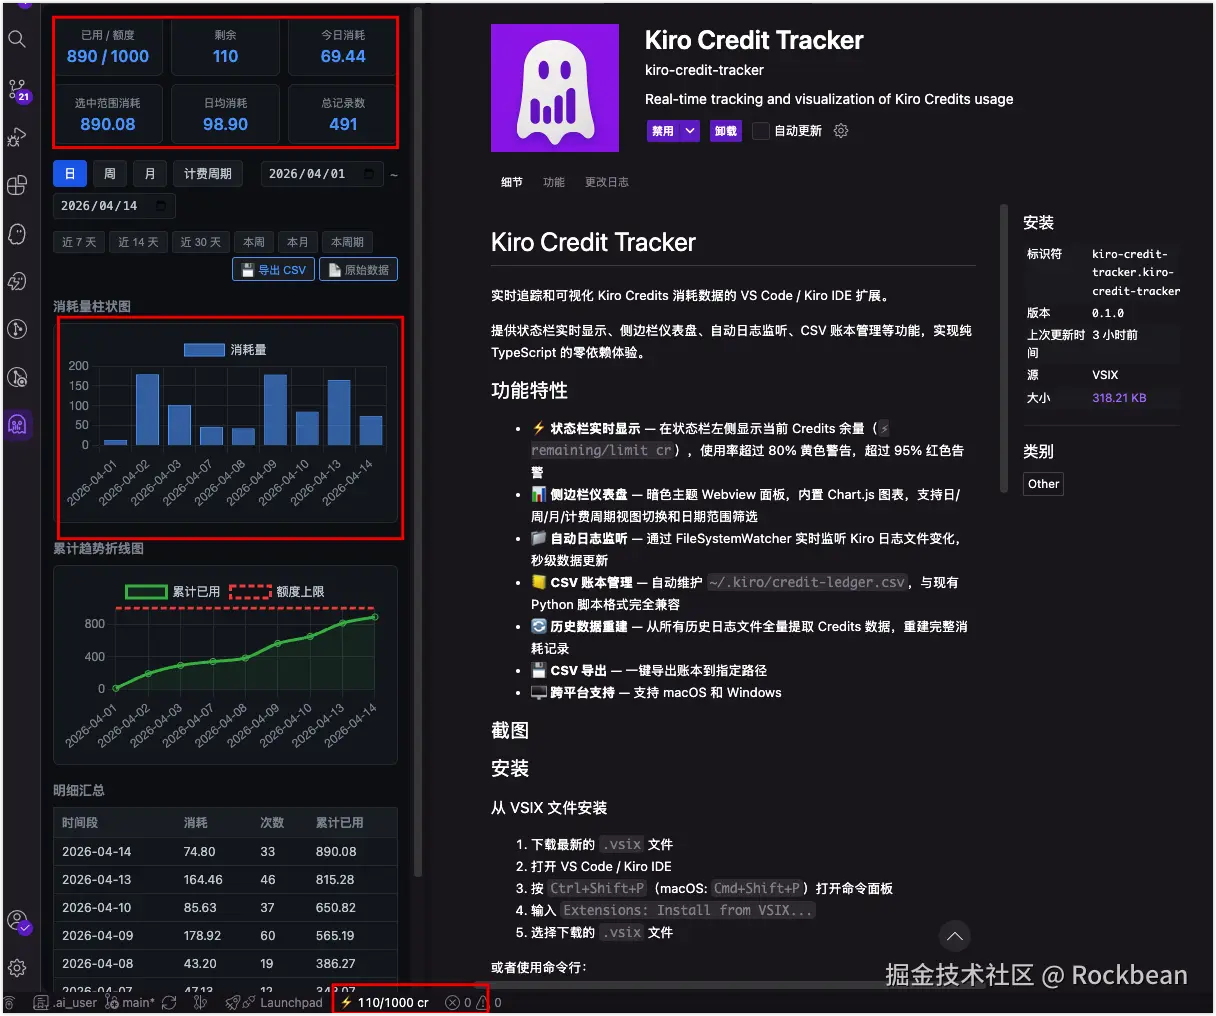Select the highlighted Kiro Credit Tracker sidebar icon

pyautogui.click(x=17, y=425)
